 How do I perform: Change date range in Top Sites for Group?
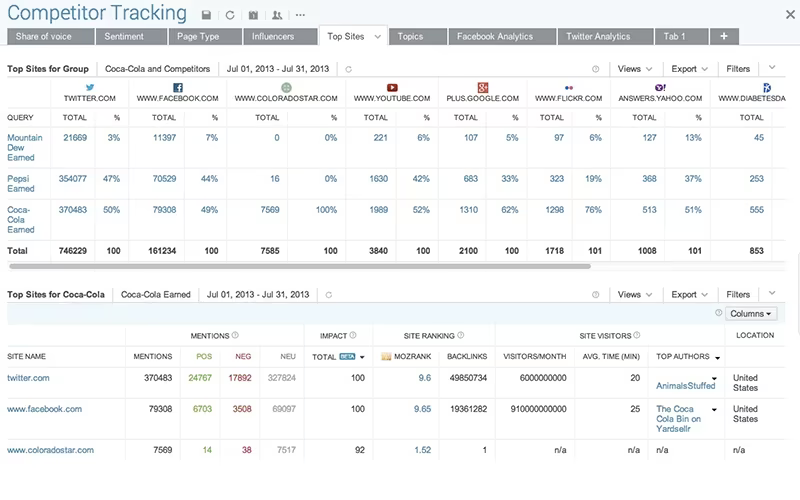[x=278, y=69]
